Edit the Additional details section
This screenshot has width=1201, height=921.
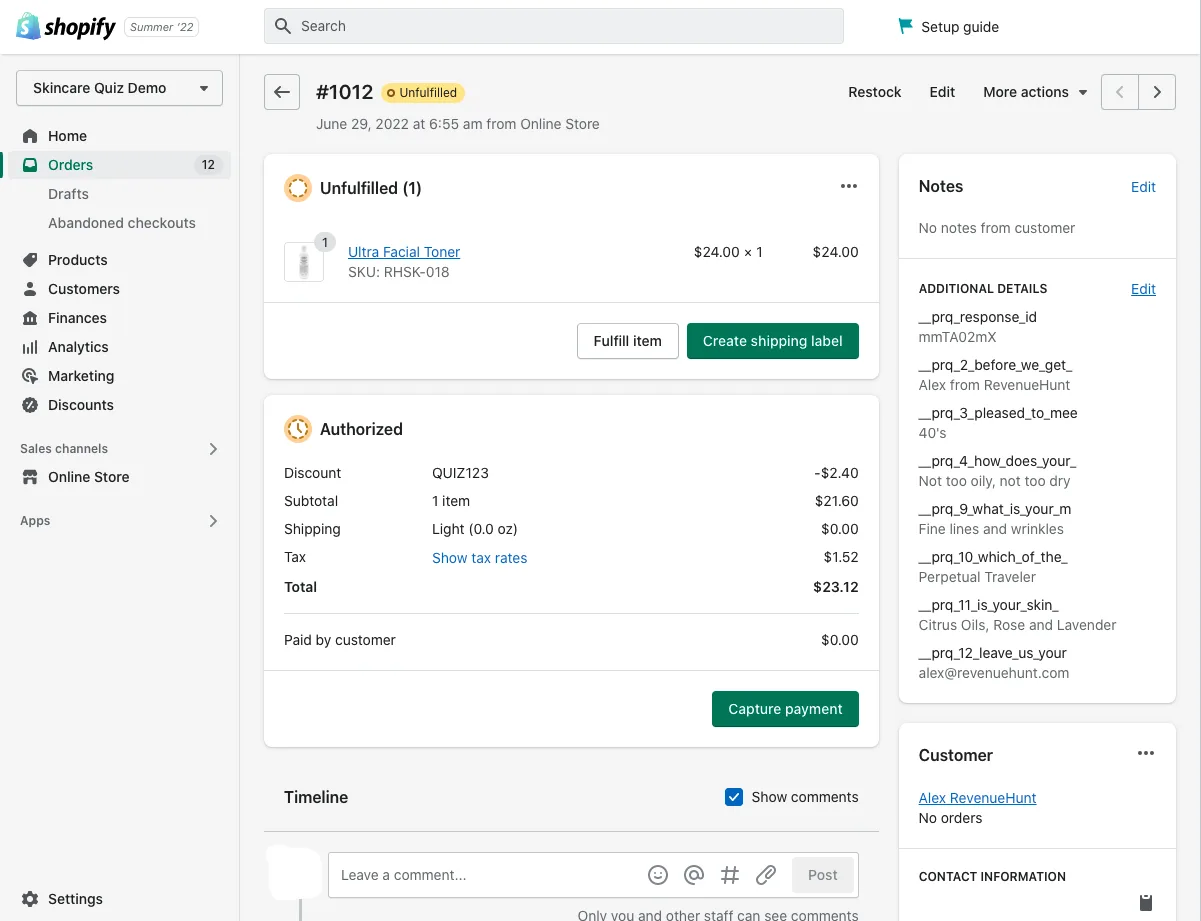(1143, 289)
